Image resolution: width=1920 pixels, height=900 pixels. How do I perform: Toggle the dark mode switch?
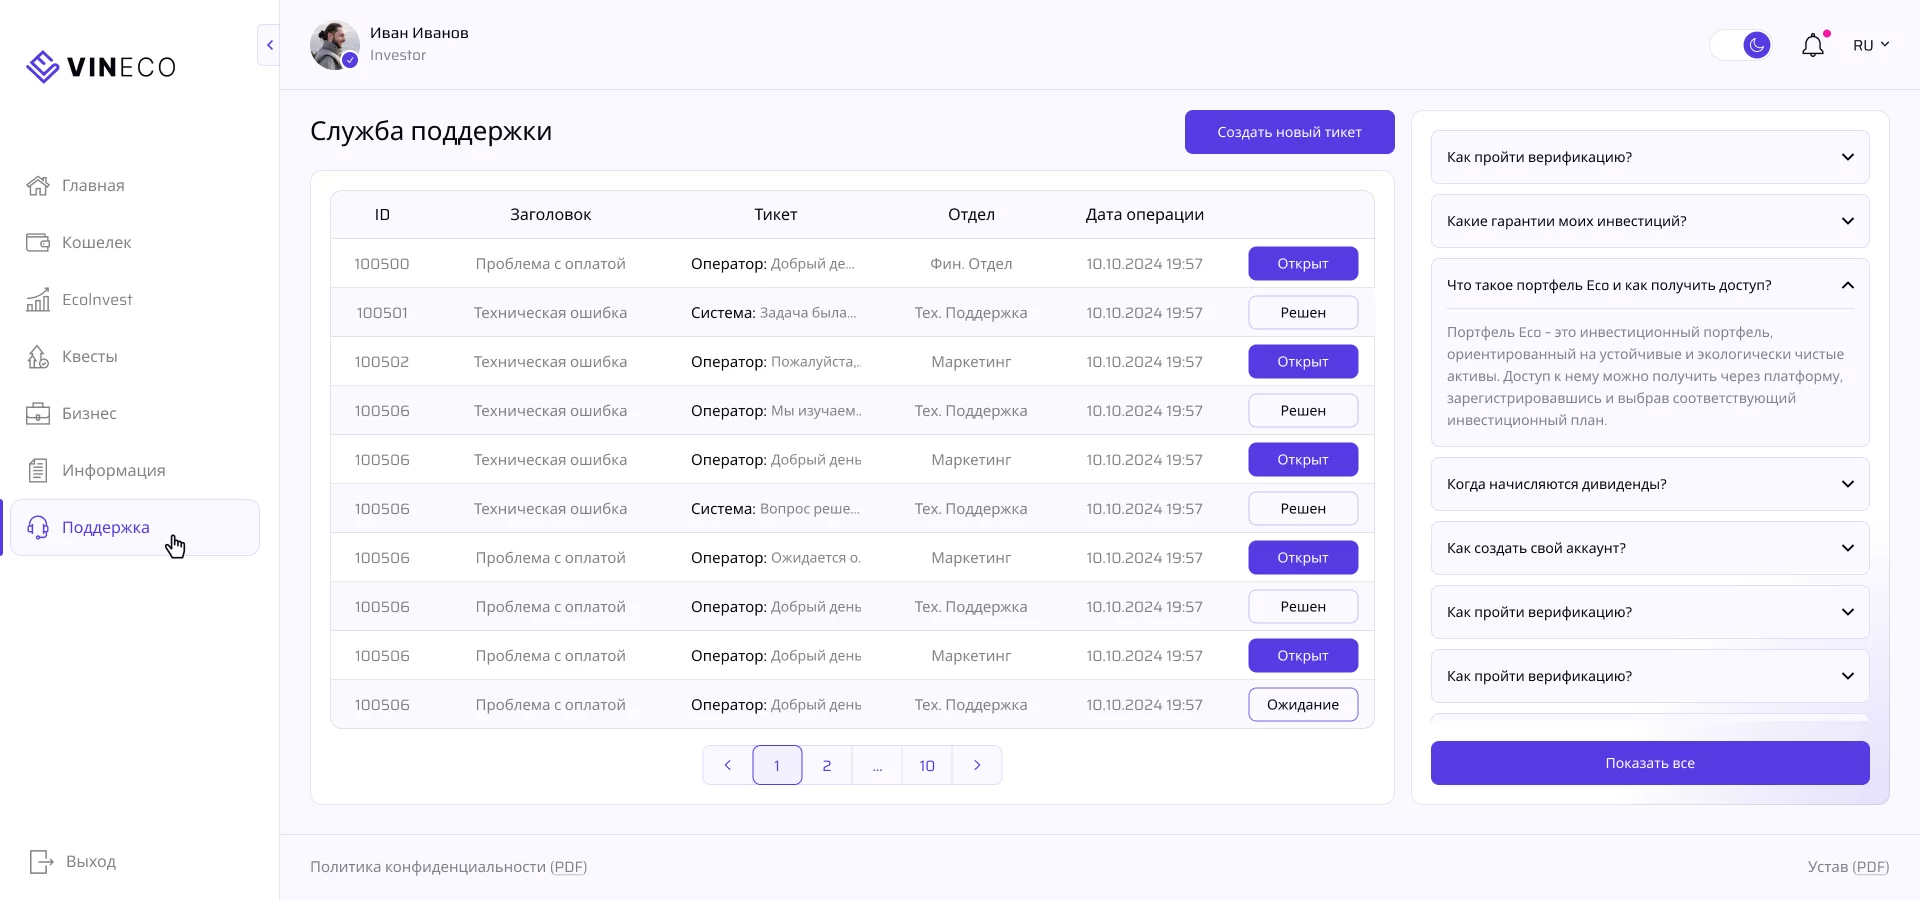pos(1743,45)
